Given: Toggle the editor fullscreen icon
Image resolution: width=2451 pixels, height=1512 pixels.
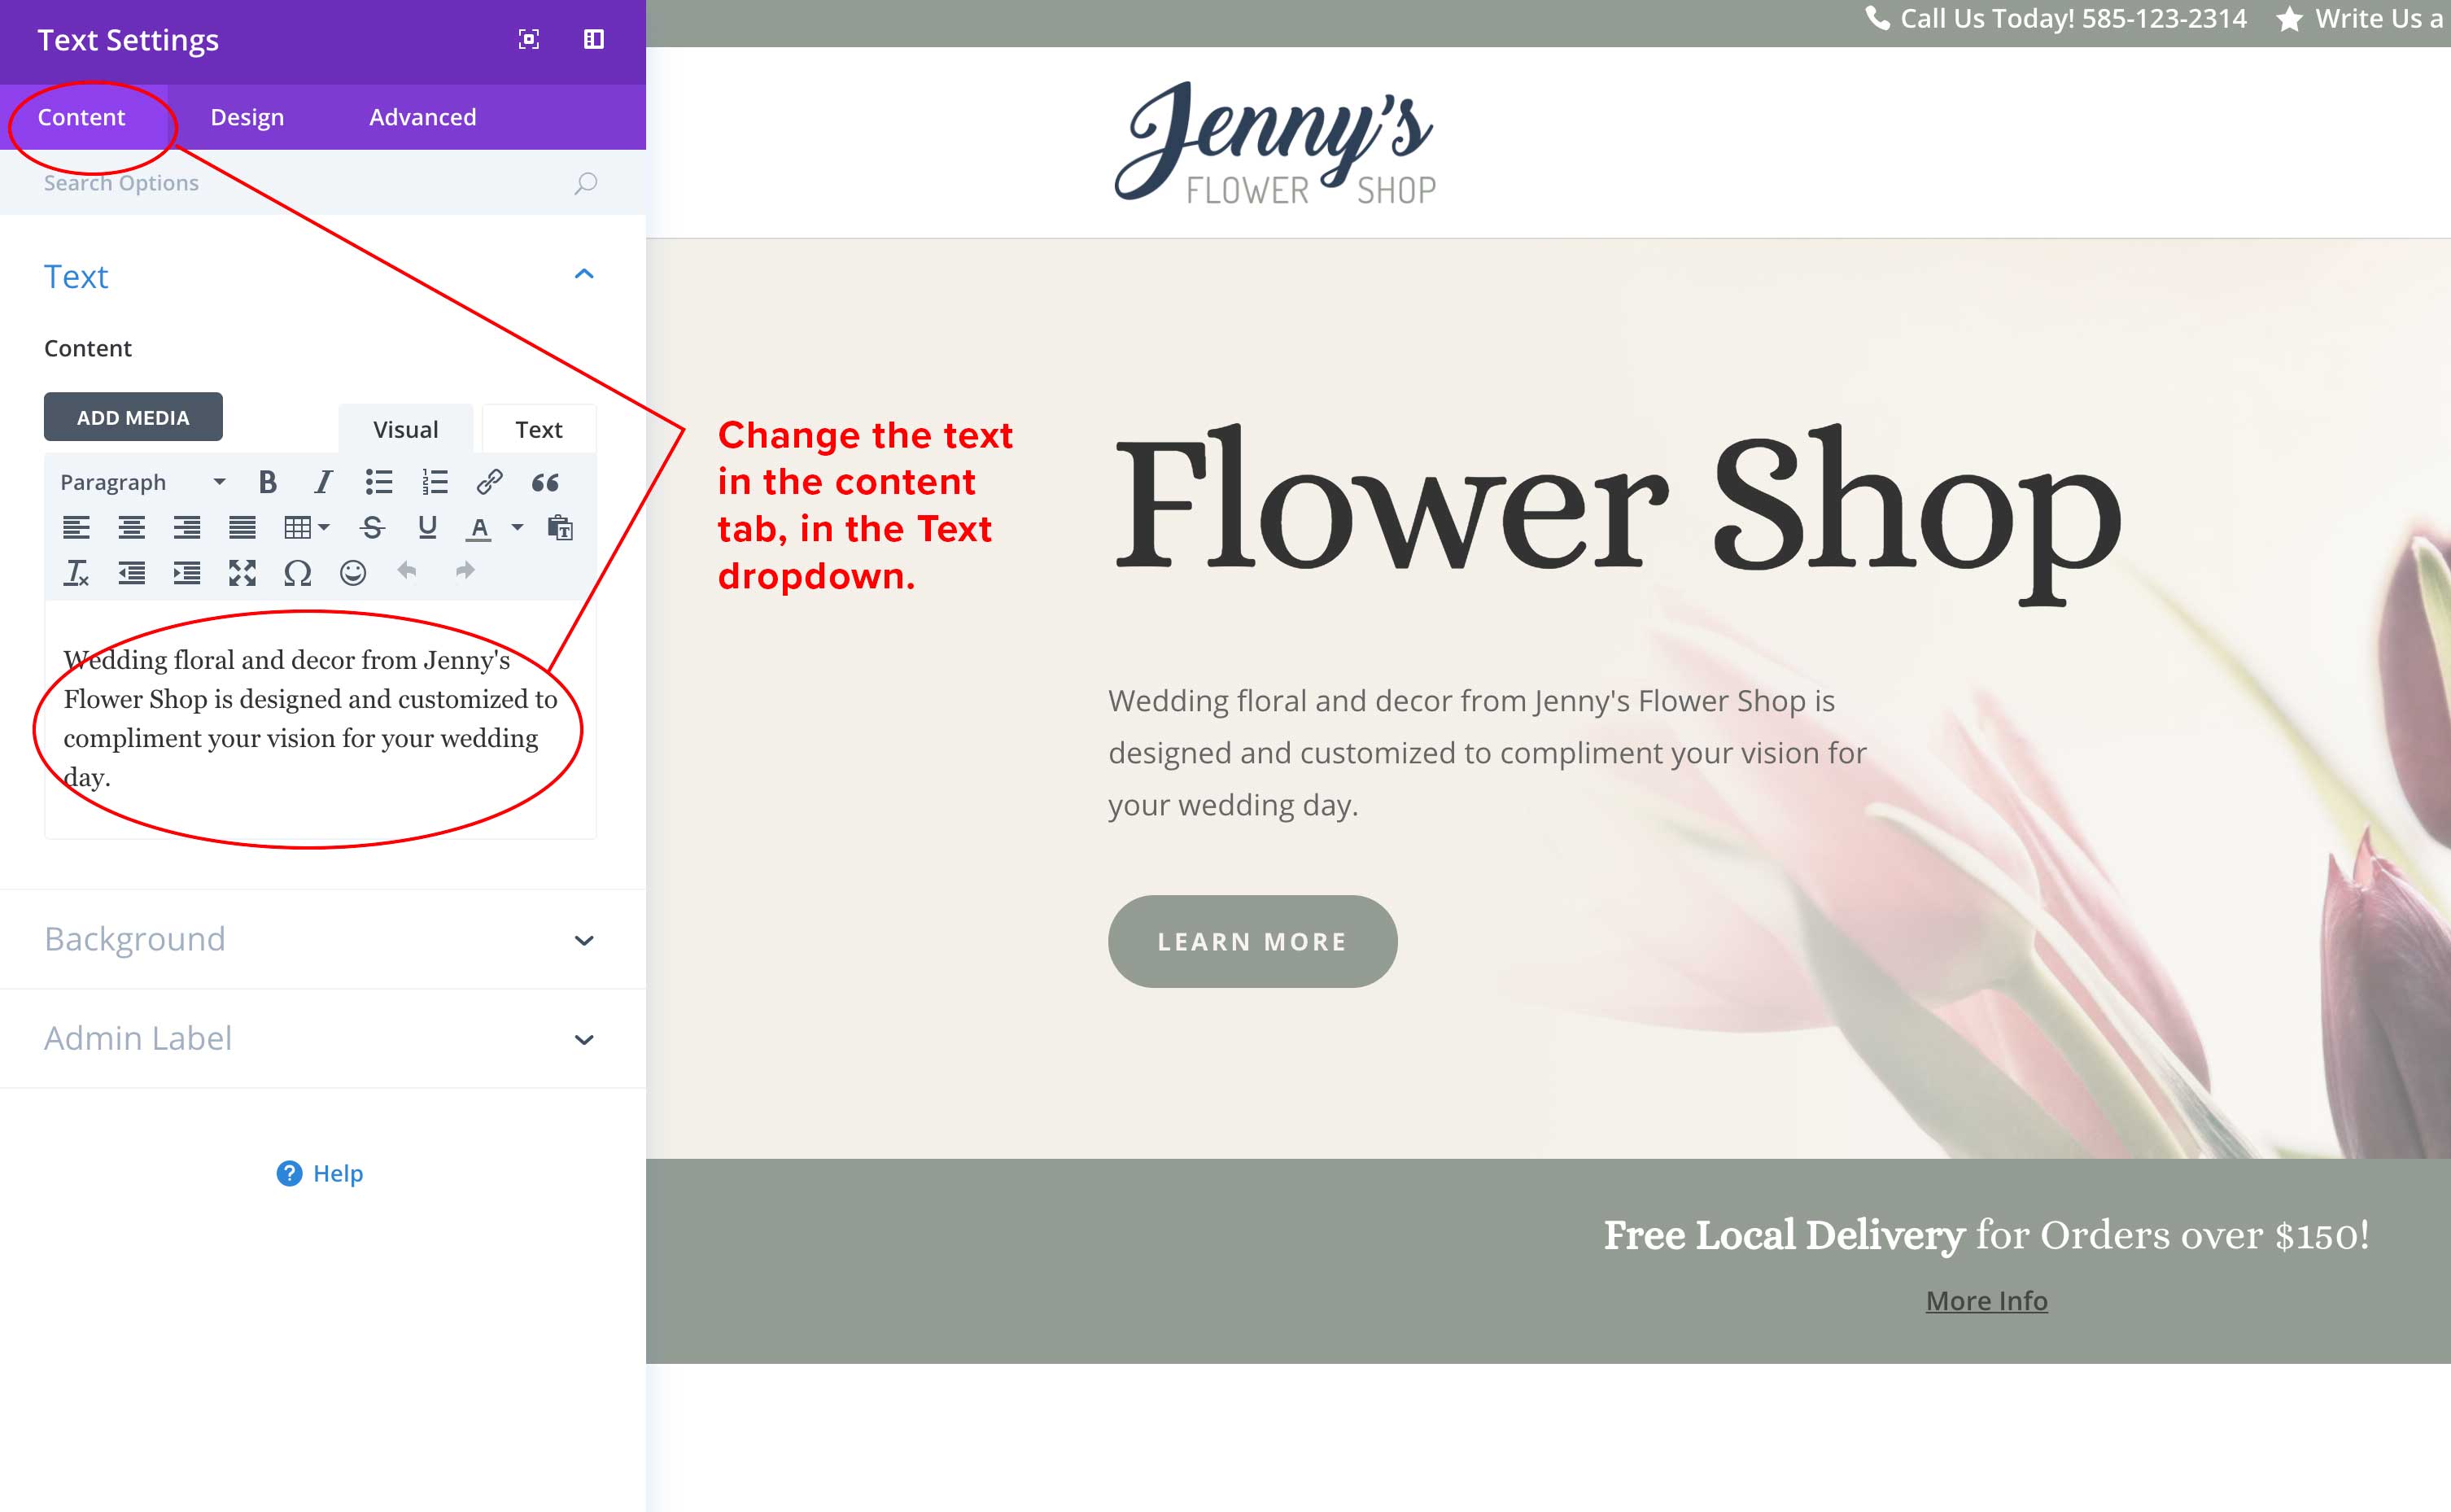Looking at the screenshot, I should [x=242, y=573].
